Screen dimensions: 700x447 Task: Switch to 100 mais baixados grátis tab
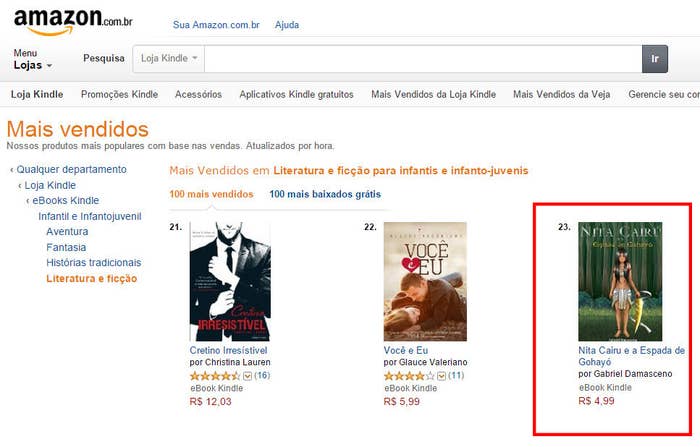[x=325, y=194]
